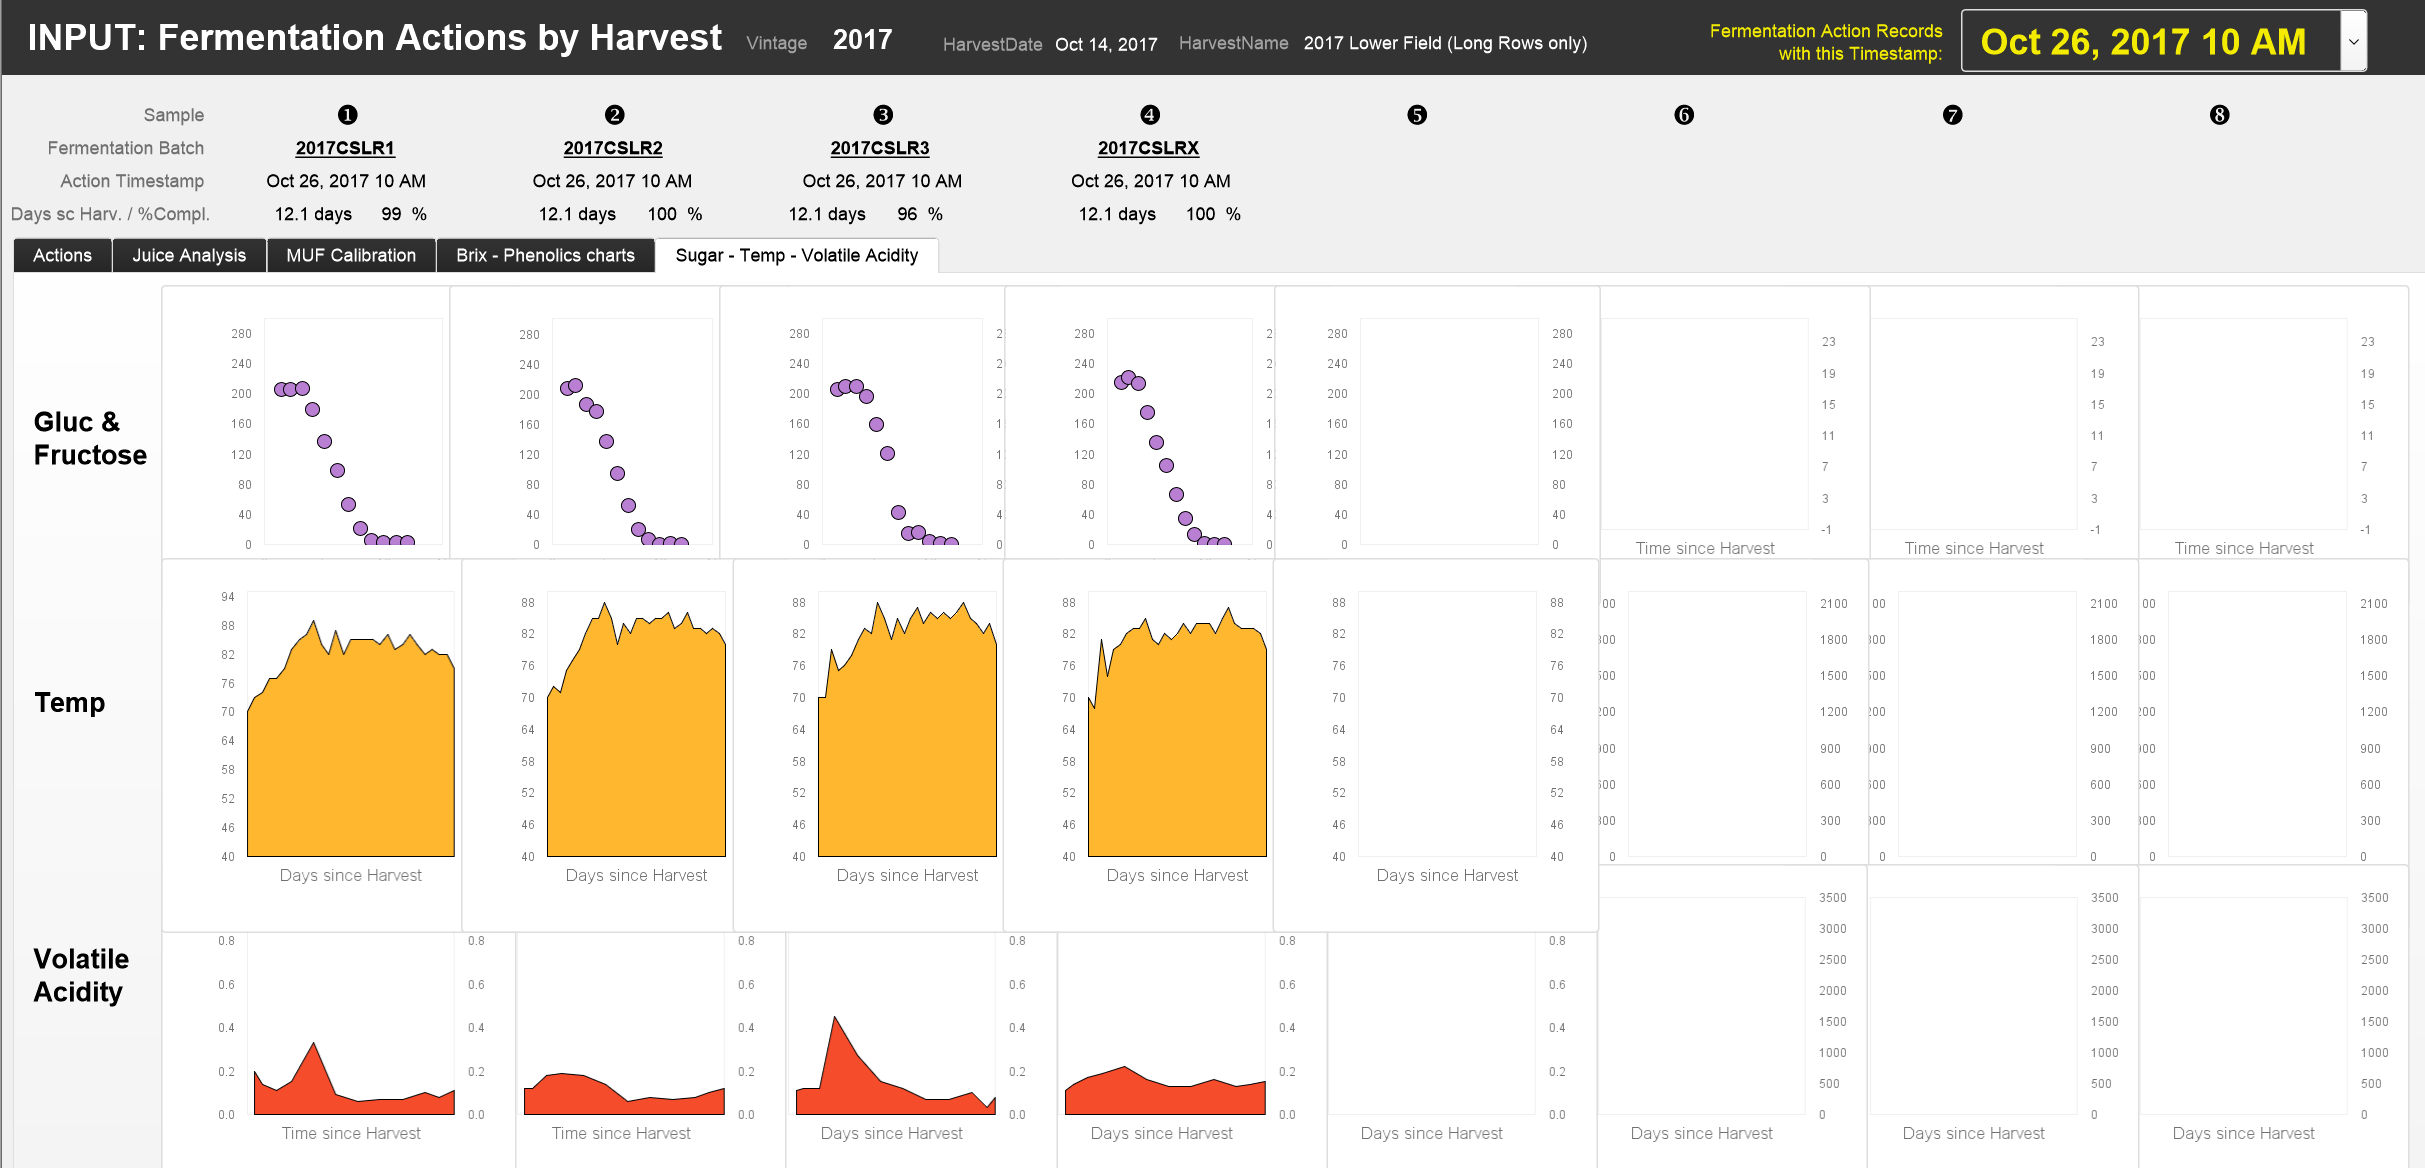Click sample 3 completion value 96 %

point(920,214)
